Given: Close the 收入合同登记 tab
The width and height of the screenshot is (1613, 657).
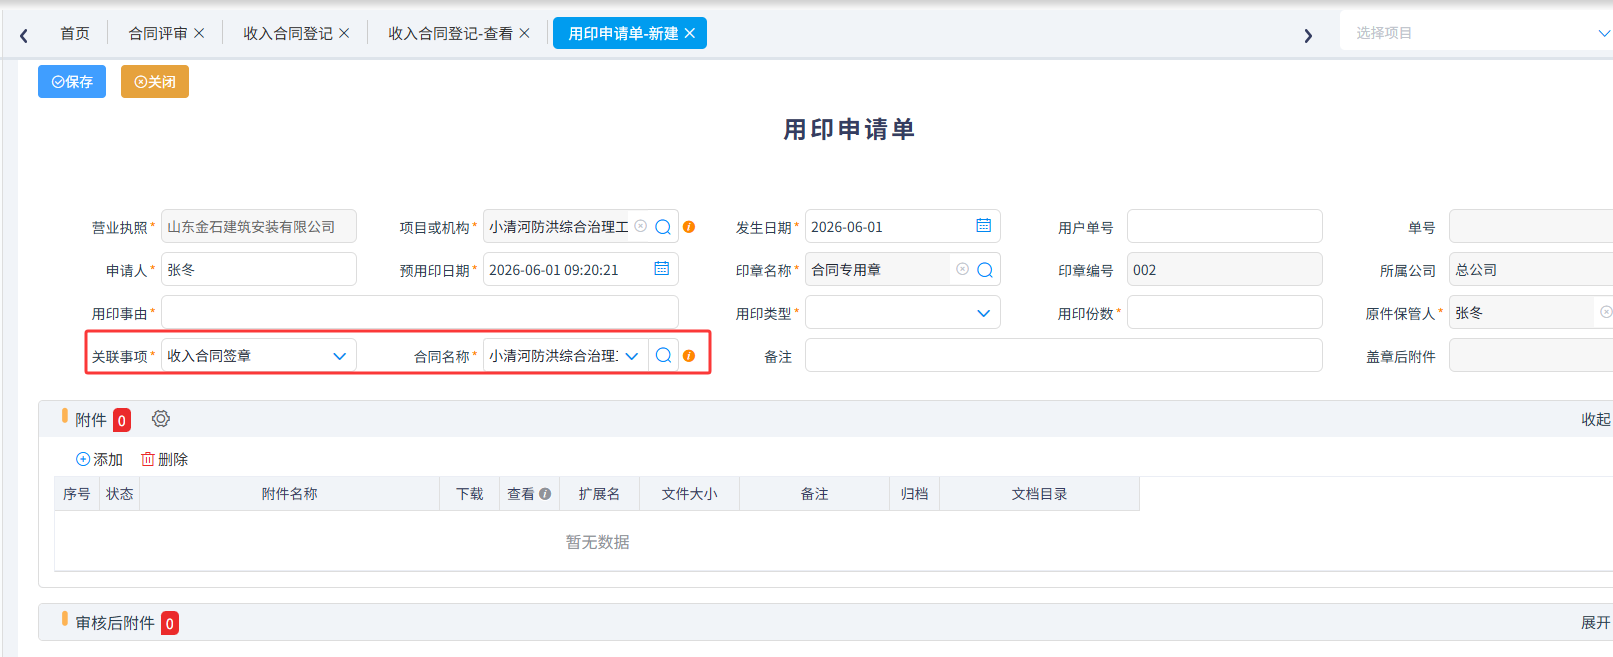Looking at the screenshot, I should pyautogui.click(x=344, y=33).
